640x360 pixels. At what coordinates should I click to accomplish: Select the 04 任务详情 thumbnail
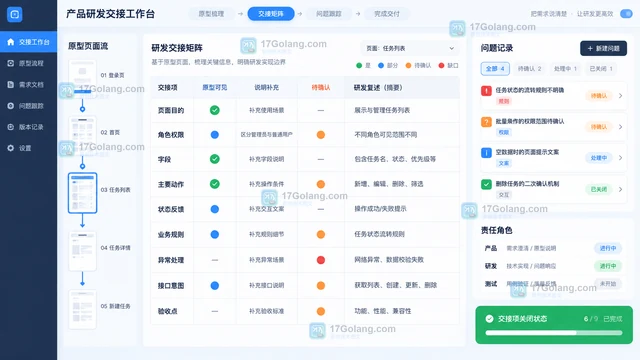click(x=82, y=251)
